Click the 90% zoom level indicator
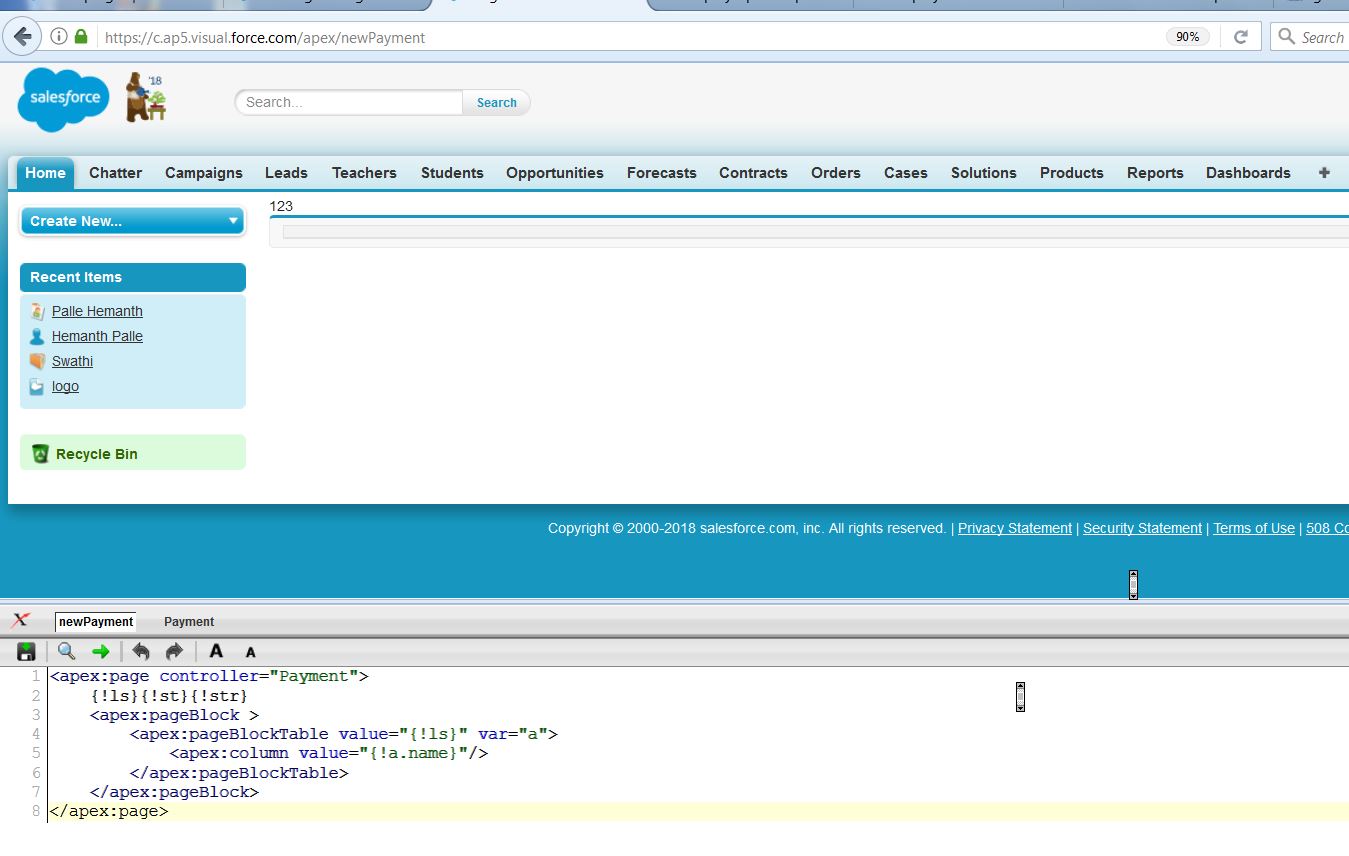1349x856 pixels. 1187,37
